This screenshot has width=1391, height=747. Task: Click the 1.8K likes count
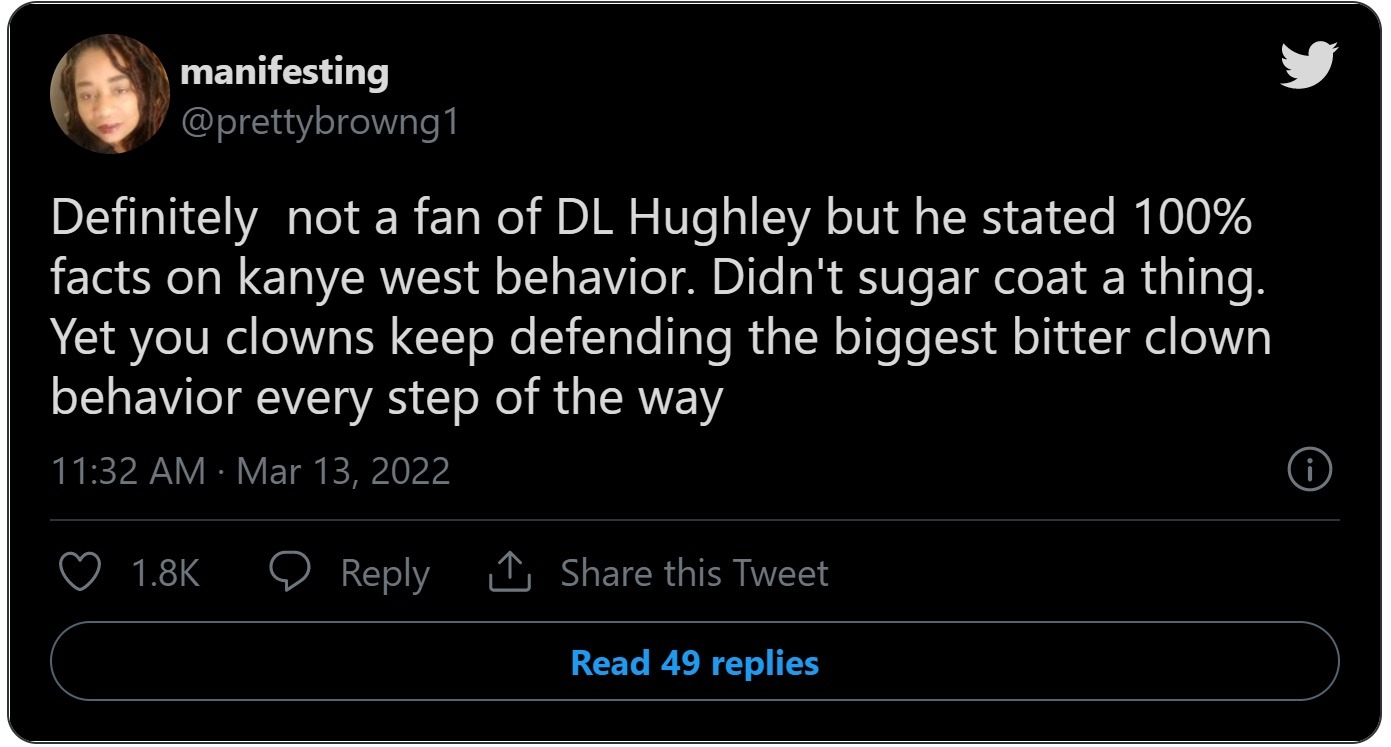click(165, 573)
